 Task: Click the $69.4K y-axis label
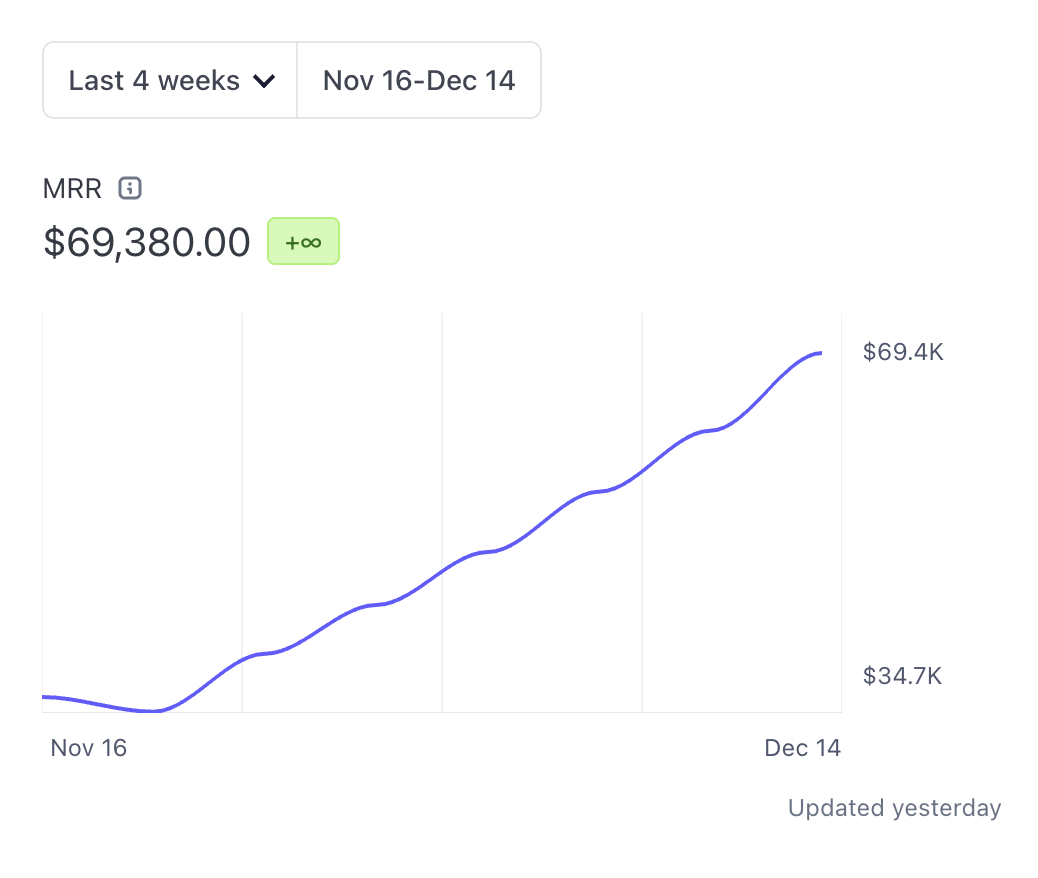pyautogui.click(x=903, y=352)
